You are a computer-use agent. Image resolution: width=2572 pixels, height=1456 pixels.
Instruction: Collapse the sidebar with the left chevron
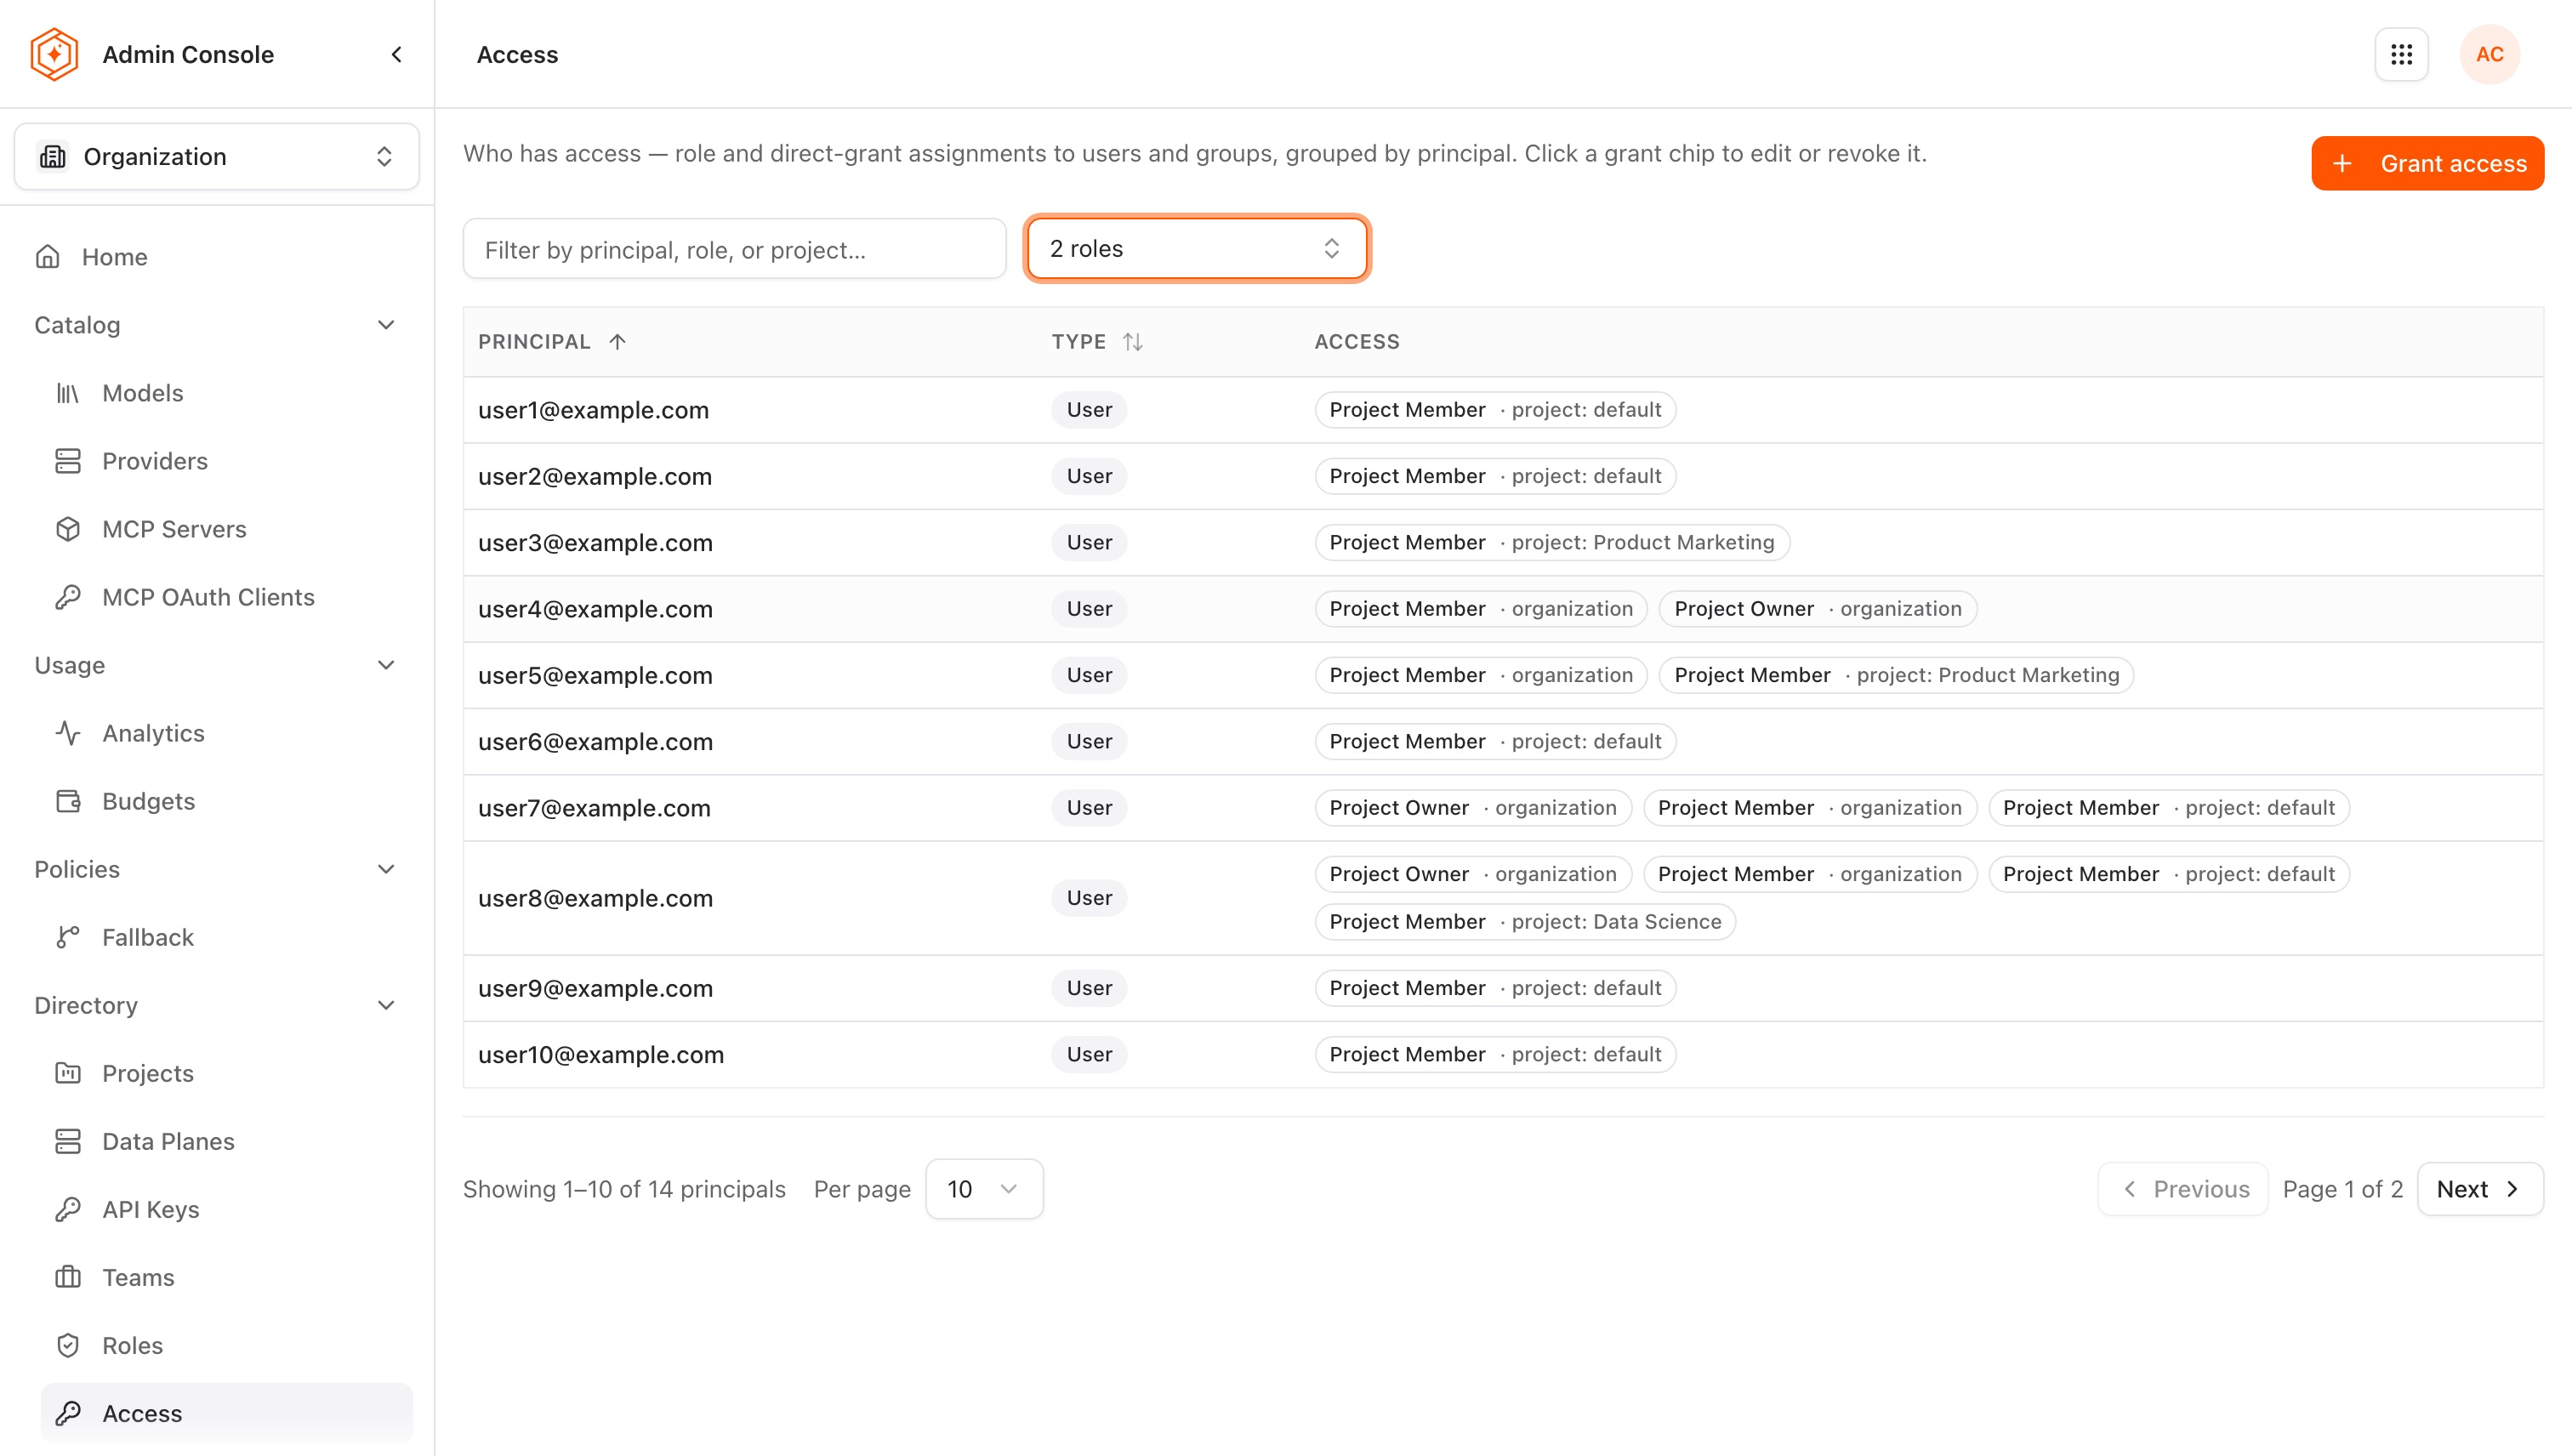click(x=397, y=54)
